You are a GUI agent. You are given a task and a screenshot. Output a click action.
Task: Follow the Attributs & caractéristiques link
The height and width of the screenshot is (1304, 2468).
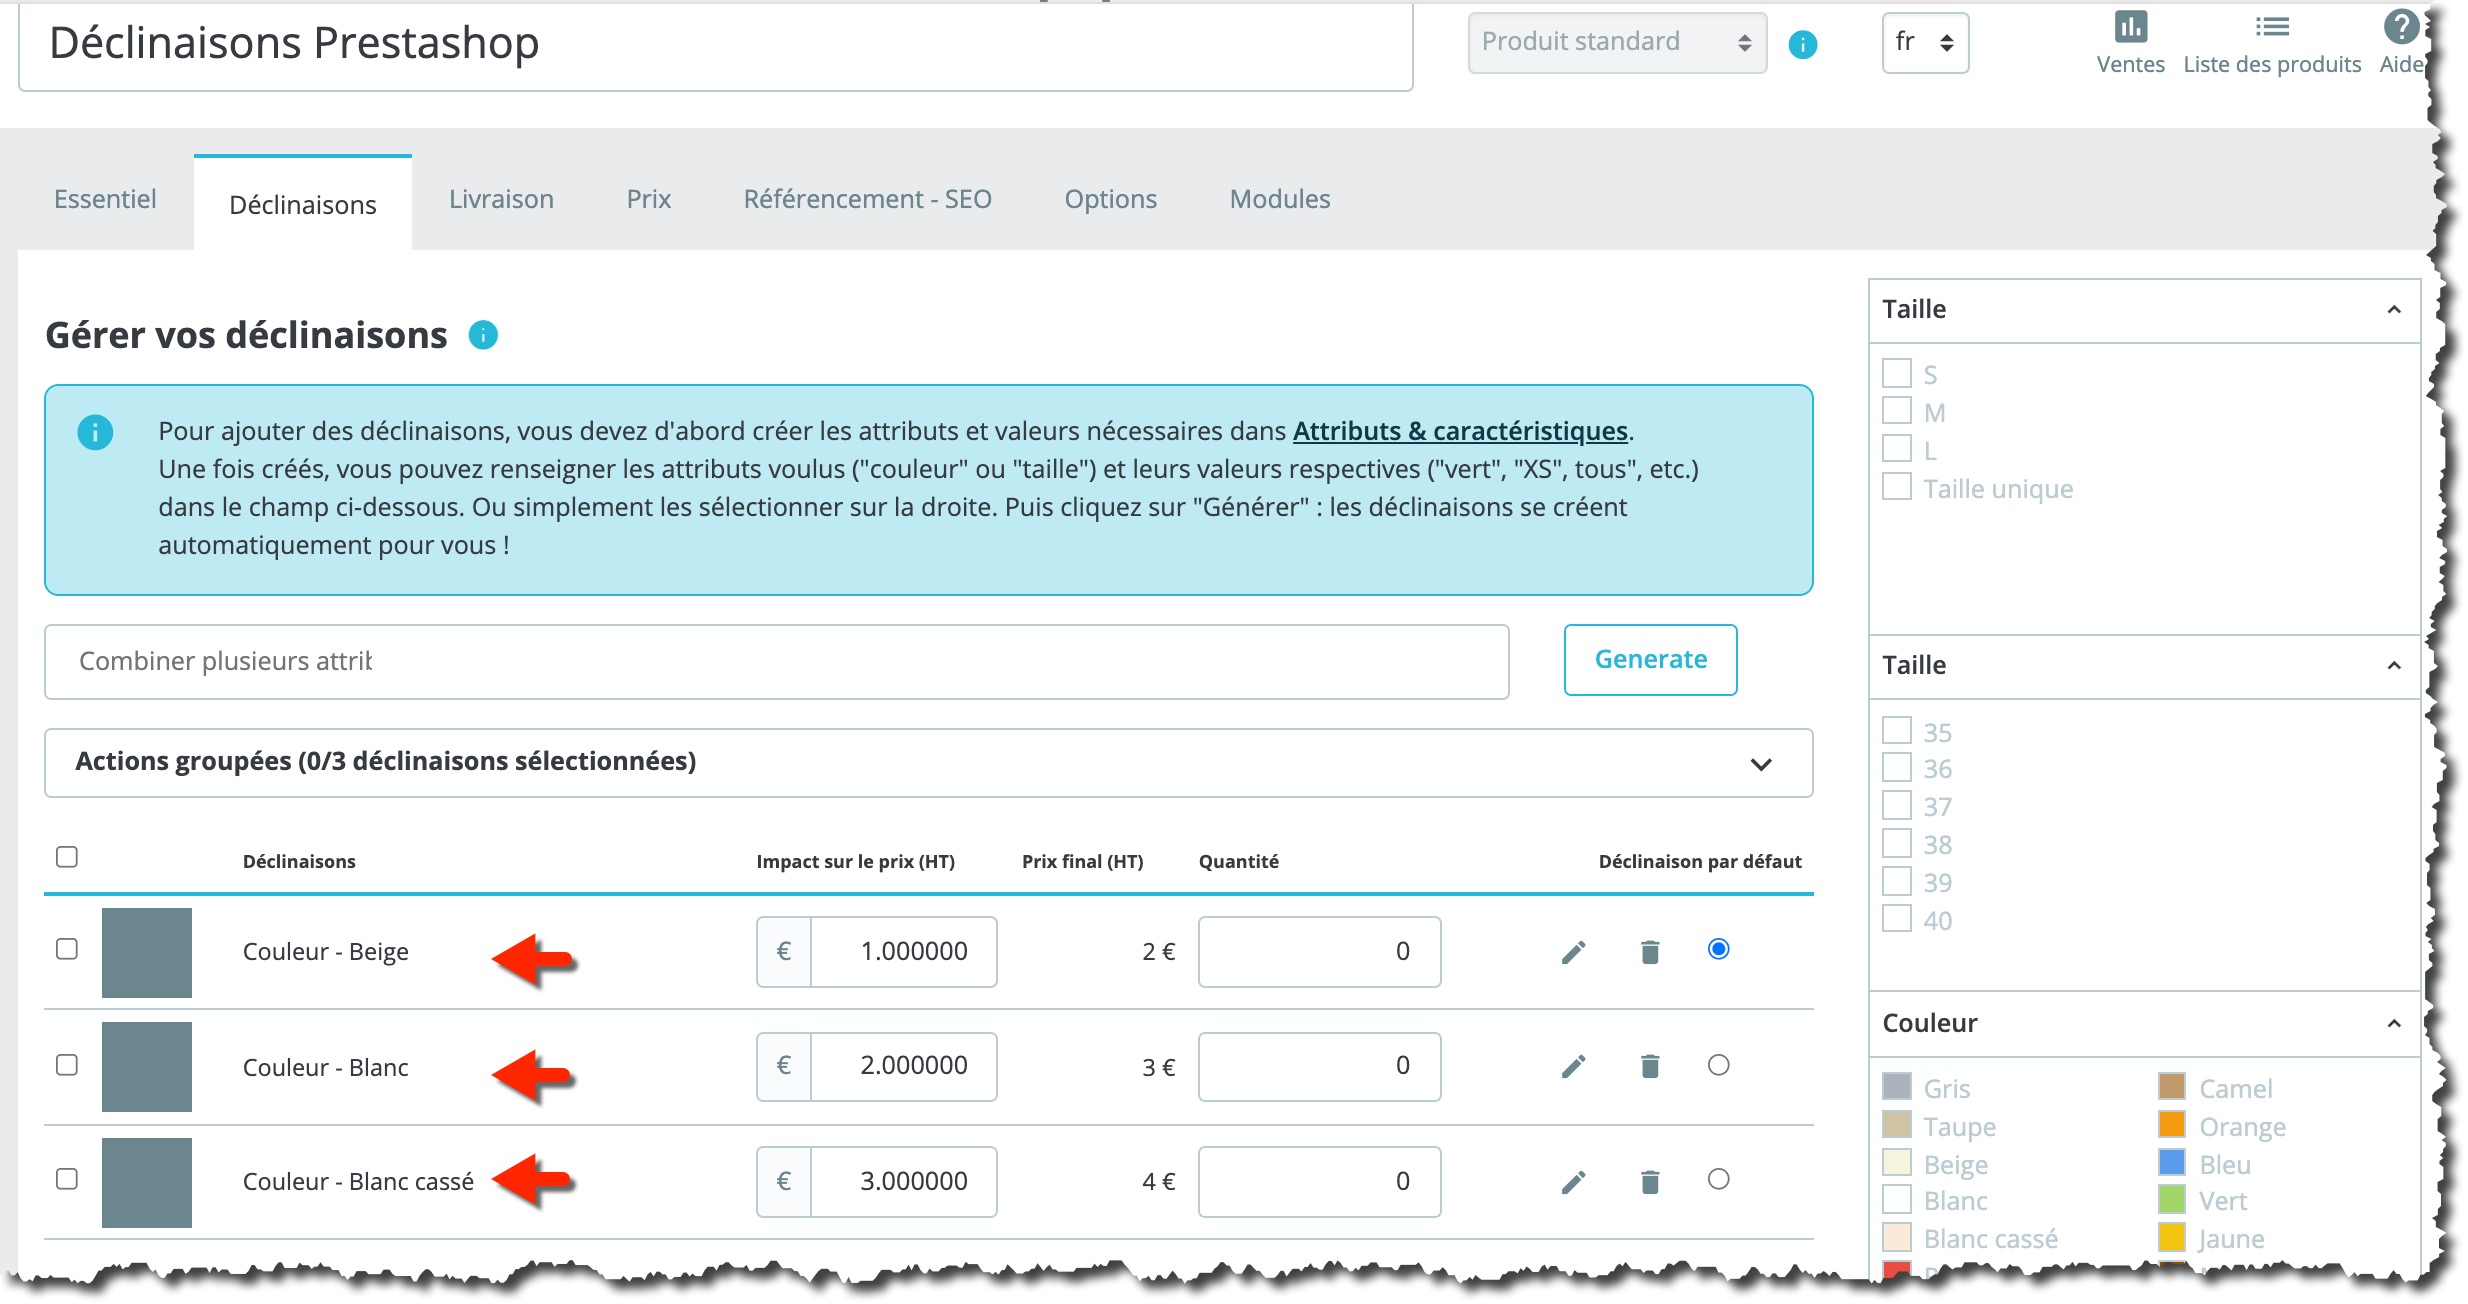coord(1460,431)
